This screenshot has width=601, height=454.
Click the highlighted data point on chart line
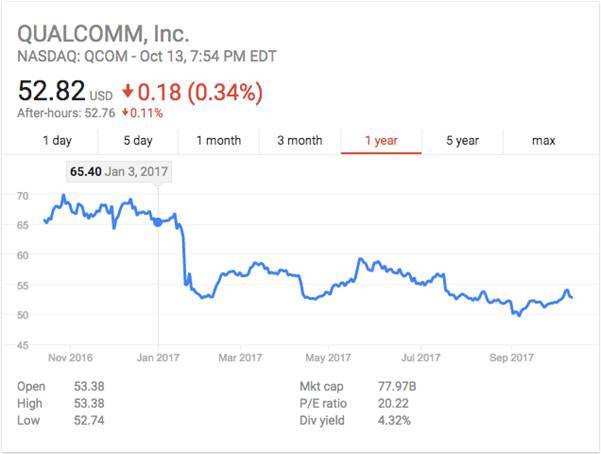tap(158, 221)
